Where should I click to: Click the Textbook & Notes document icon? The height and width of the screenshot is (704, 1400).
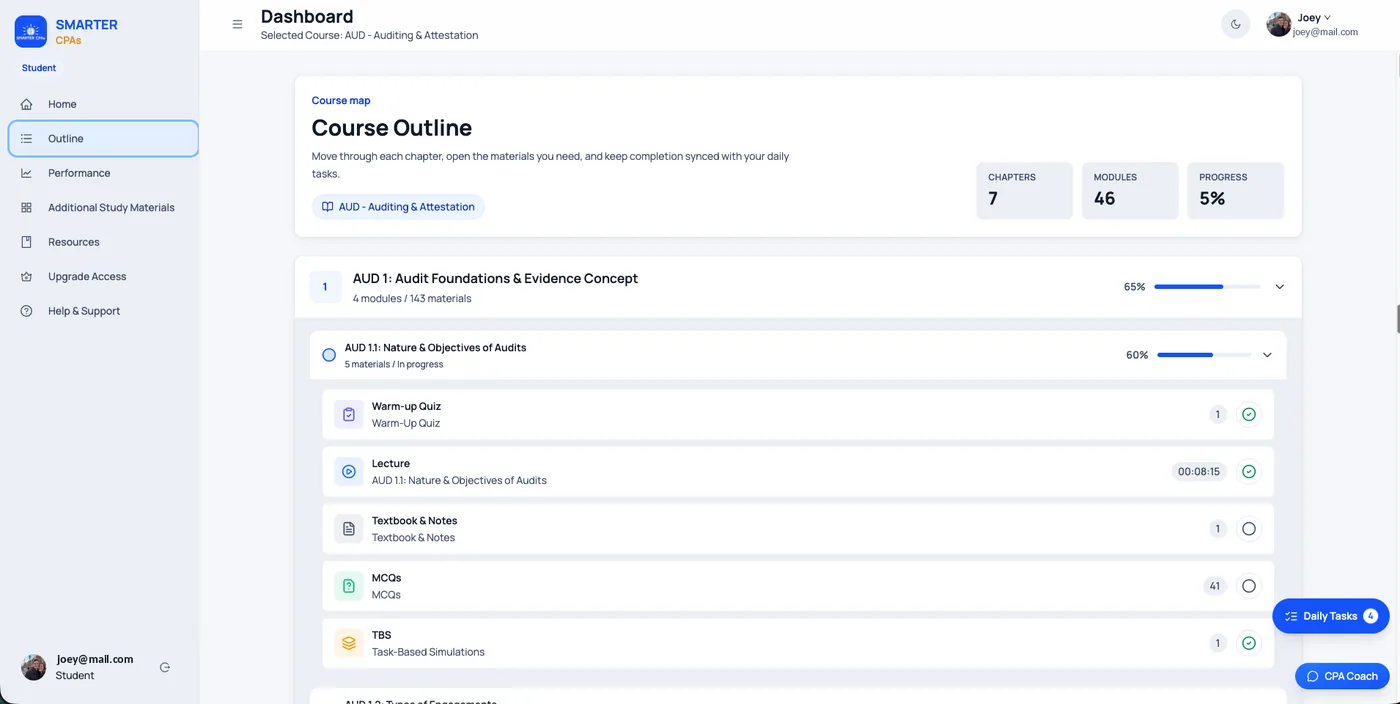349,529
